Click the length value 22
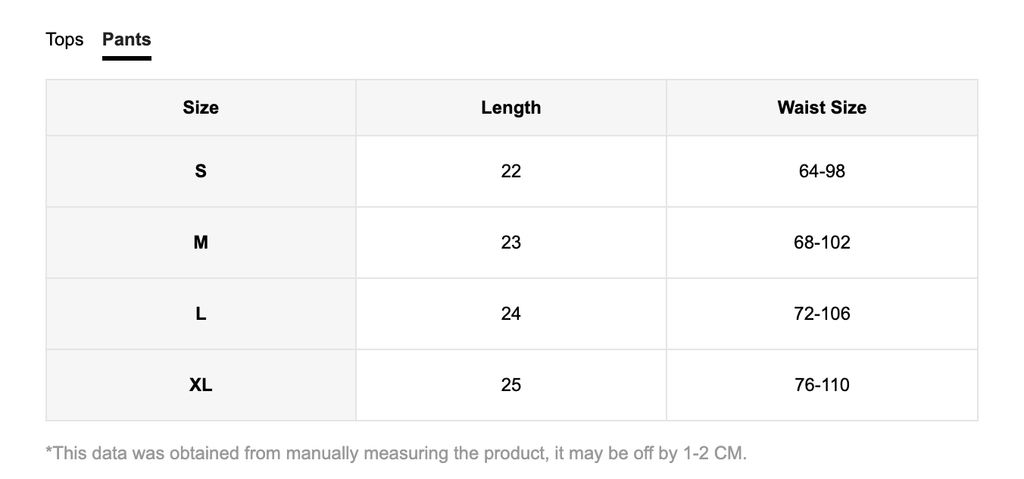The width and height of the screenshot is (1024, 479). click(511, 171)
